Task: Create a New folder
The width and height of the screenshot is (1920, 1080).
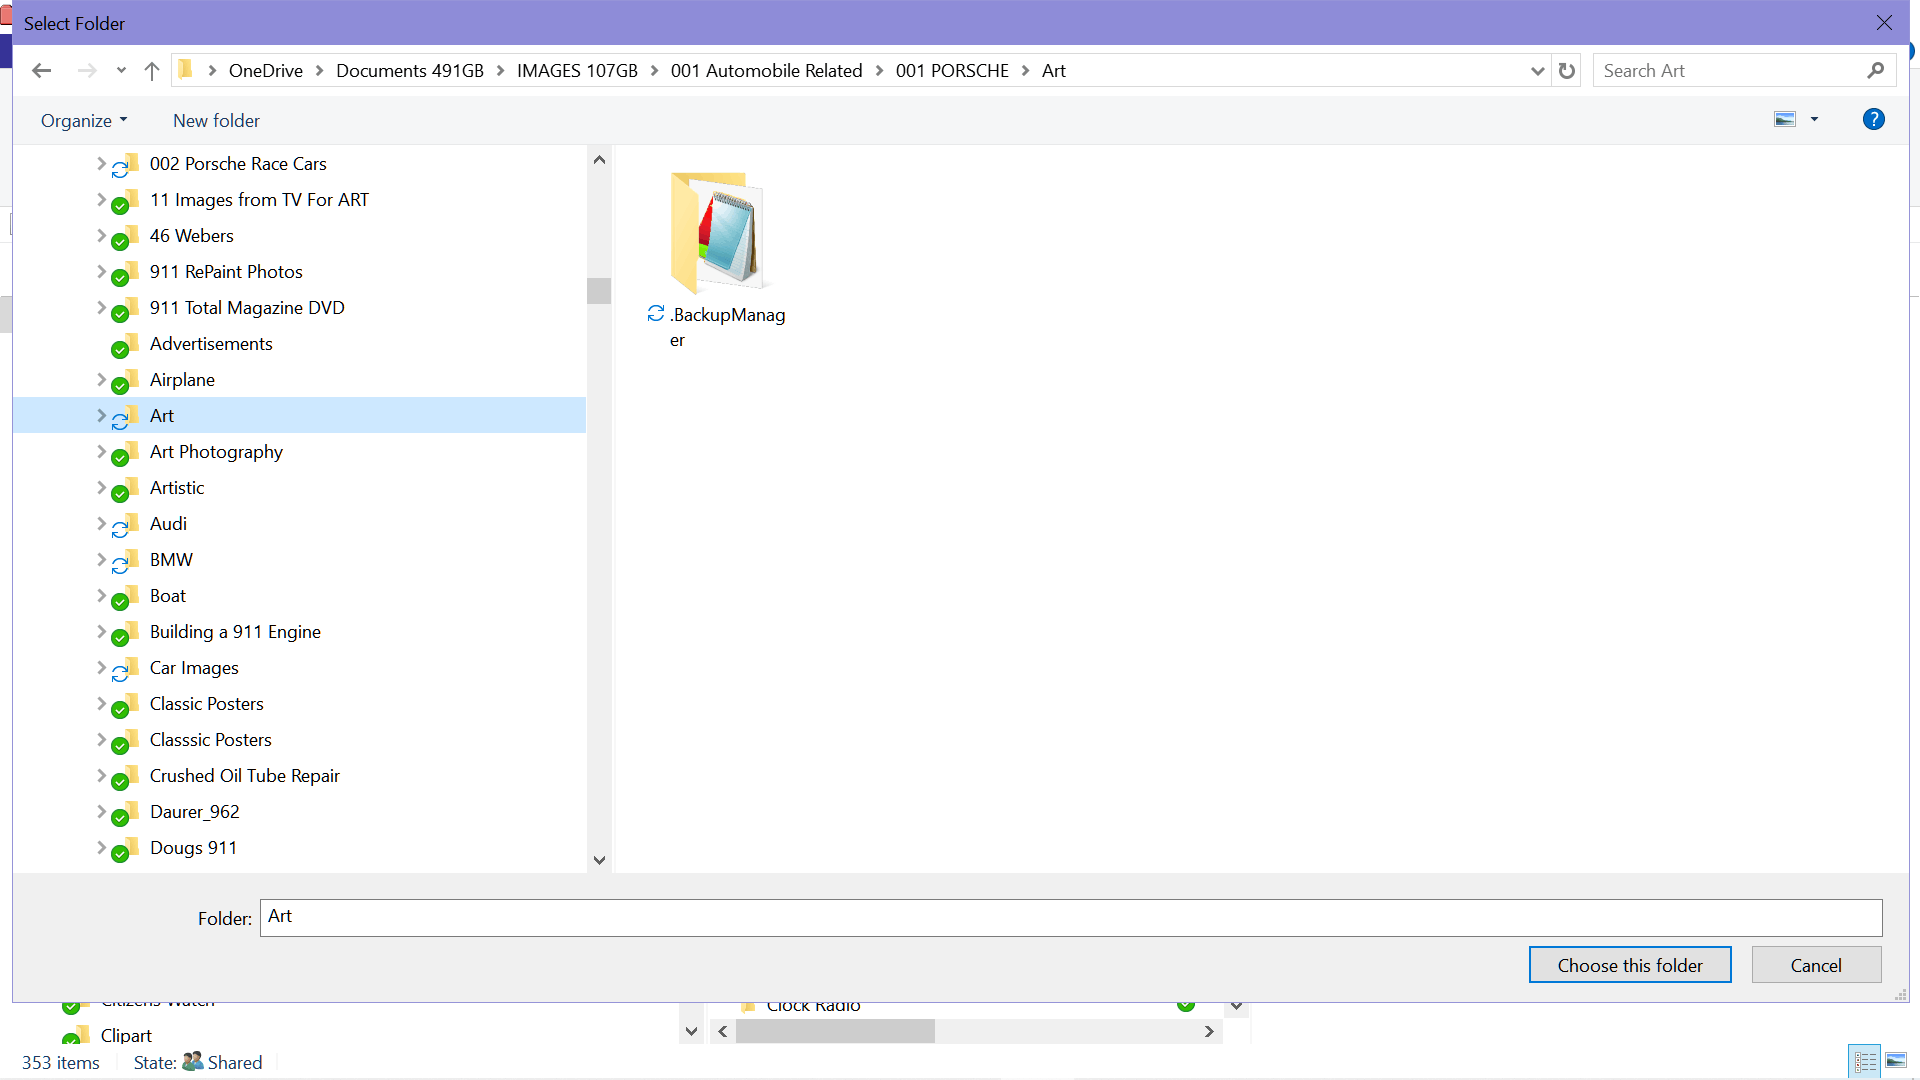Action: coord(216,120)
